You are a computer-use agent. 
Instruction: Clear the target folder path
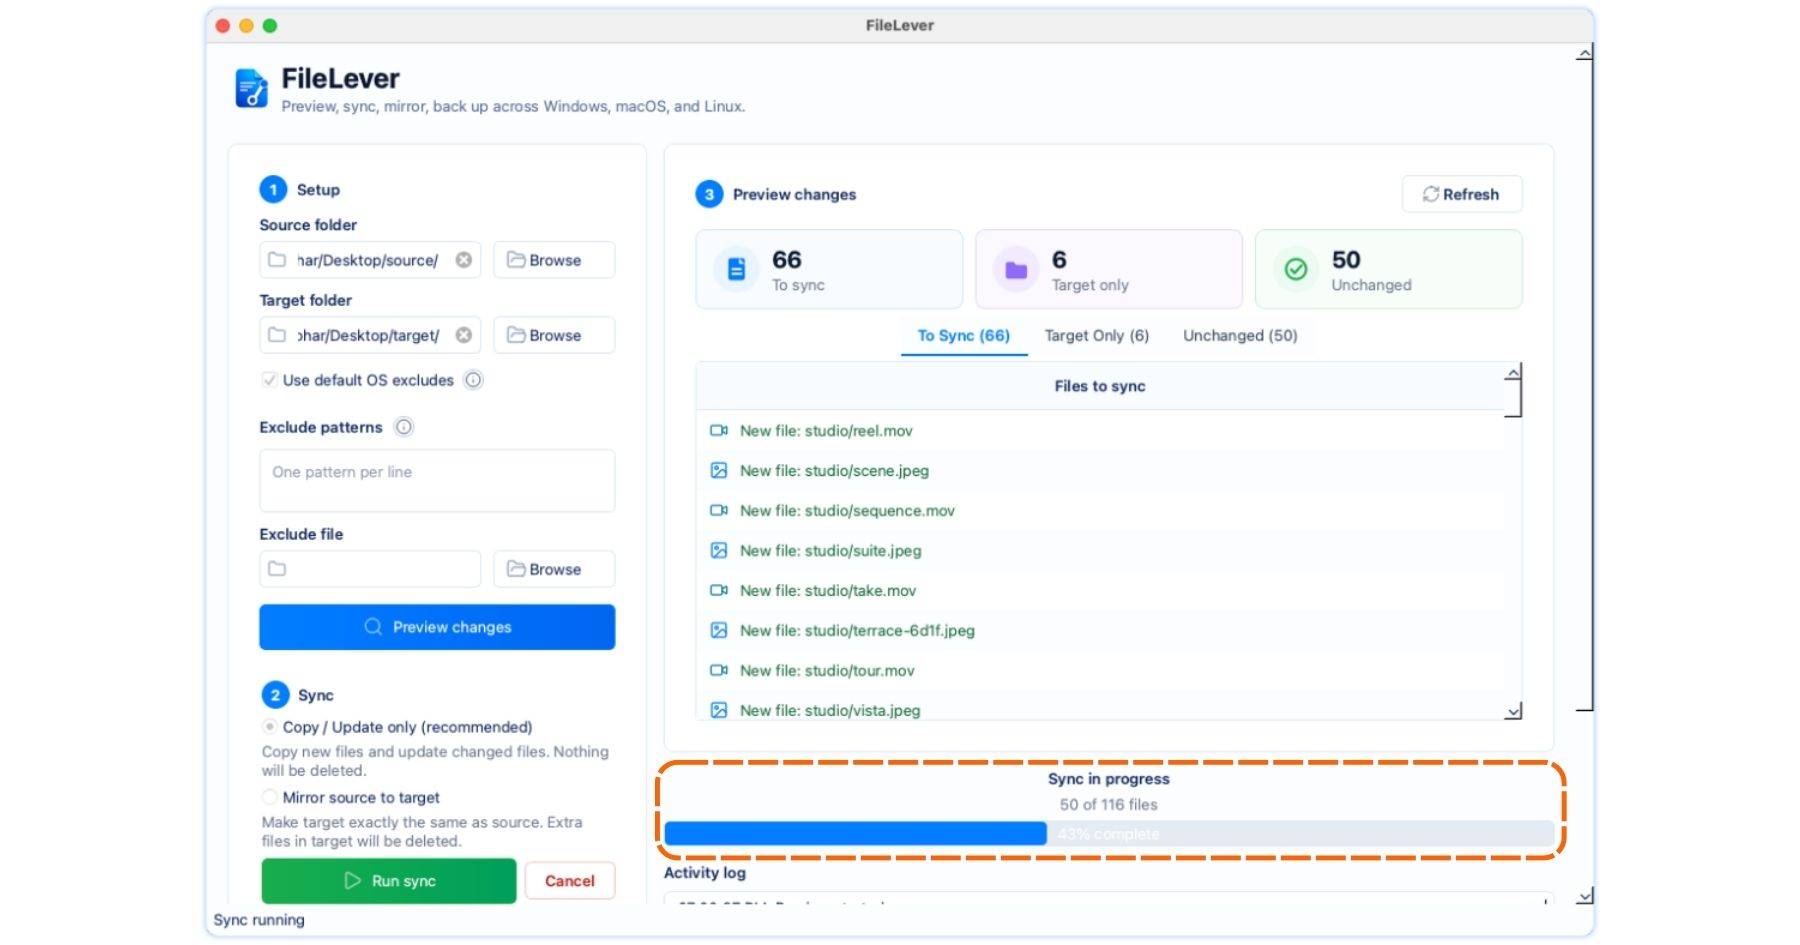464,335
